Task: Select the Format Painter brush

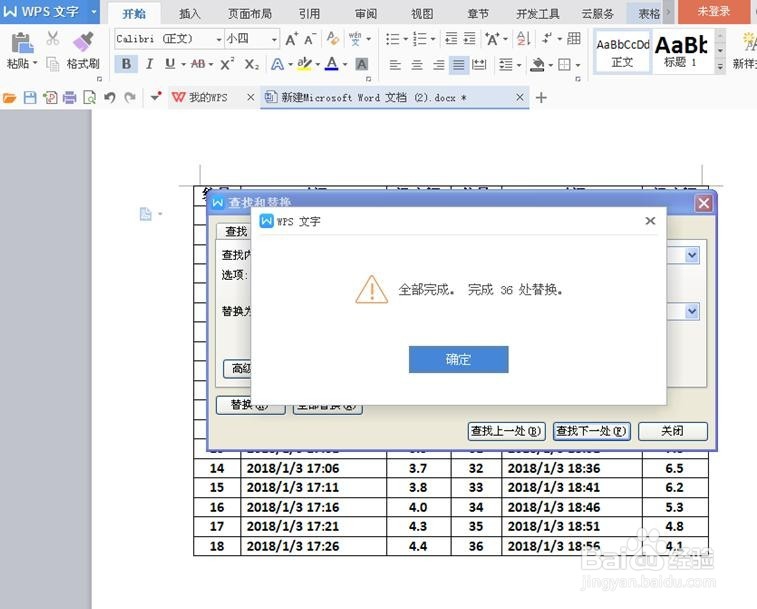Action: coord(83,42)
